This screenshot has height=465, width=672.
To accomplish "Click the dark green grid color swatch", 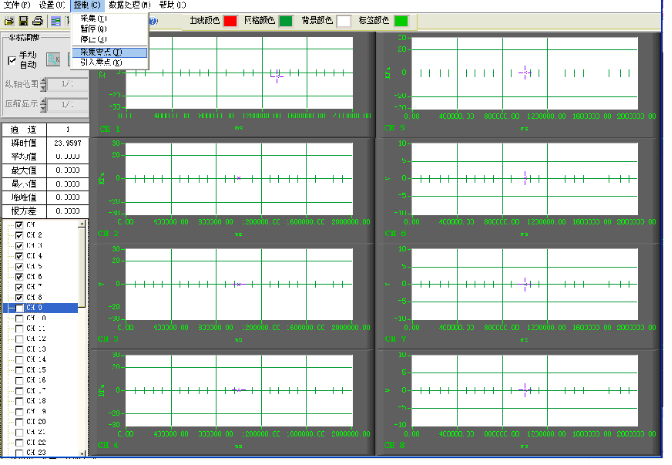I will (x=286, y=21).
